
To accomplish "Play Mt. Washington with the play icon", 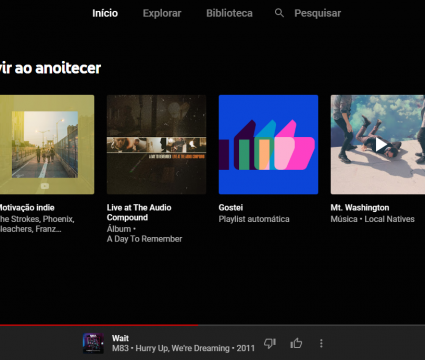I will pos(381,145).
